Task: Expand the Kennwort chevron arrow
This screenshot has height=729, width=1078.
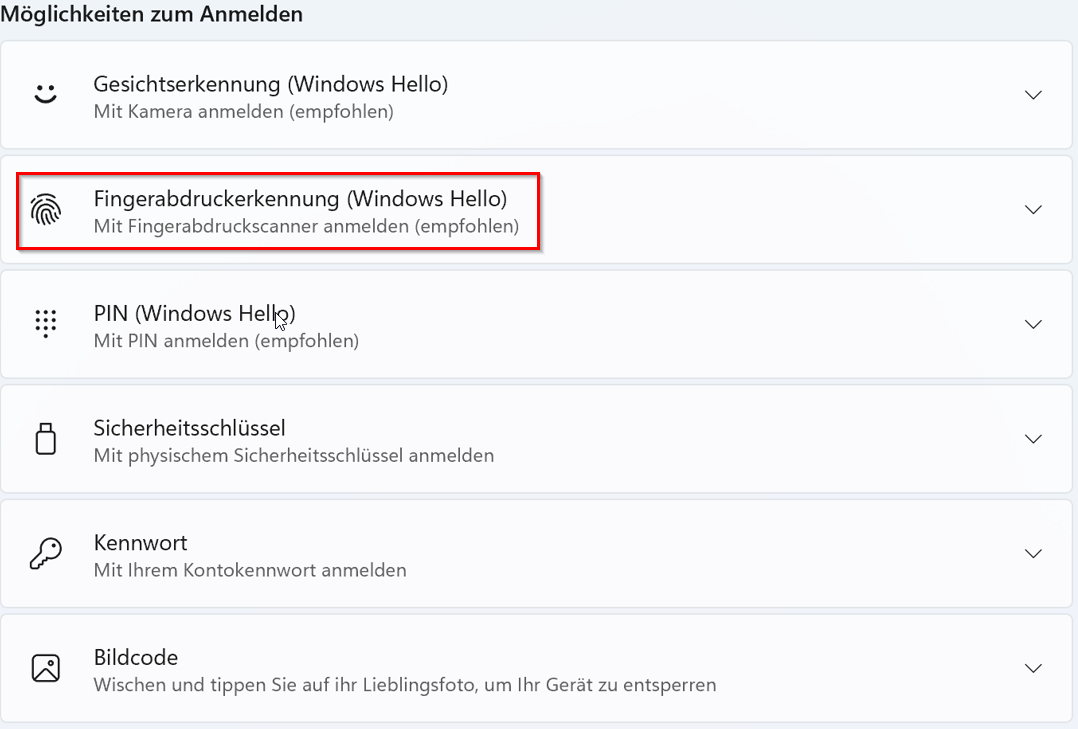Action: pos(1033,553)
